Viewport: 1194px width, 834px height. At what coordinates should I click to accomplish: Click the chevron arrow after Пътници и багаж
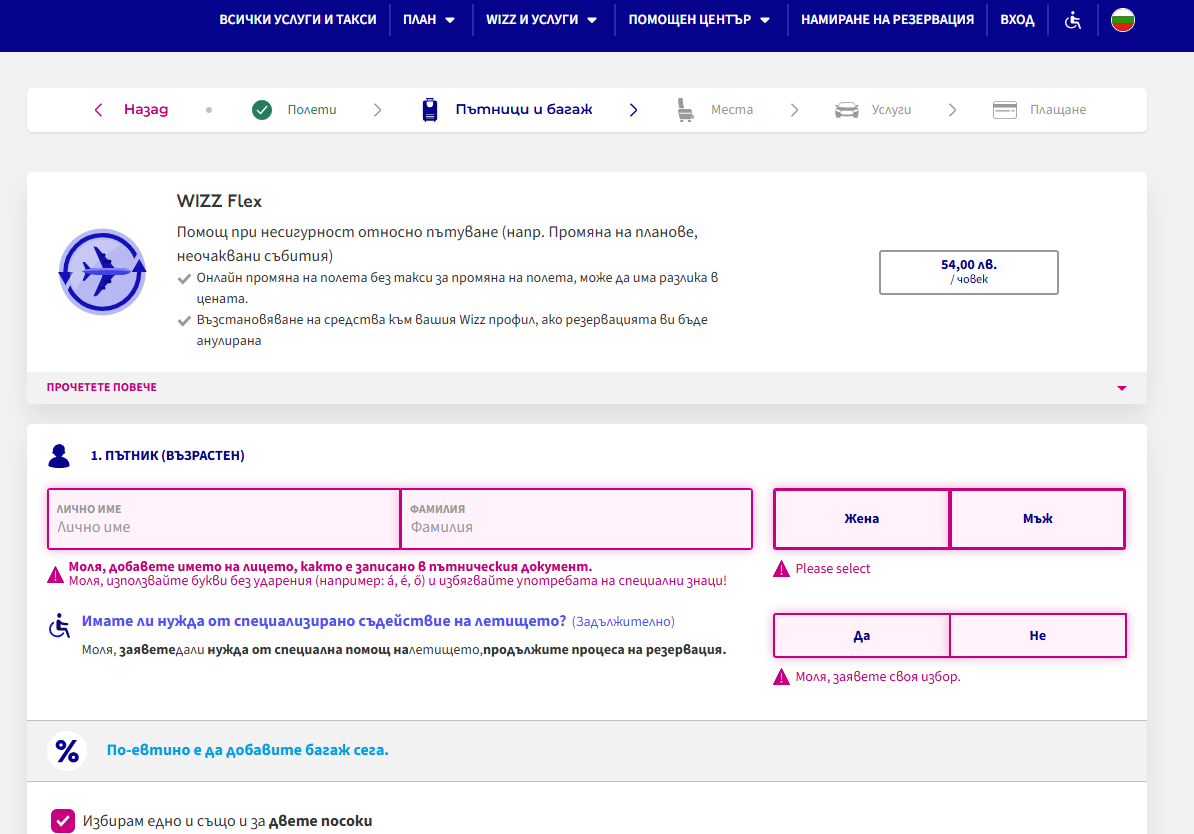pyautogui.click(x=634, y=110)
